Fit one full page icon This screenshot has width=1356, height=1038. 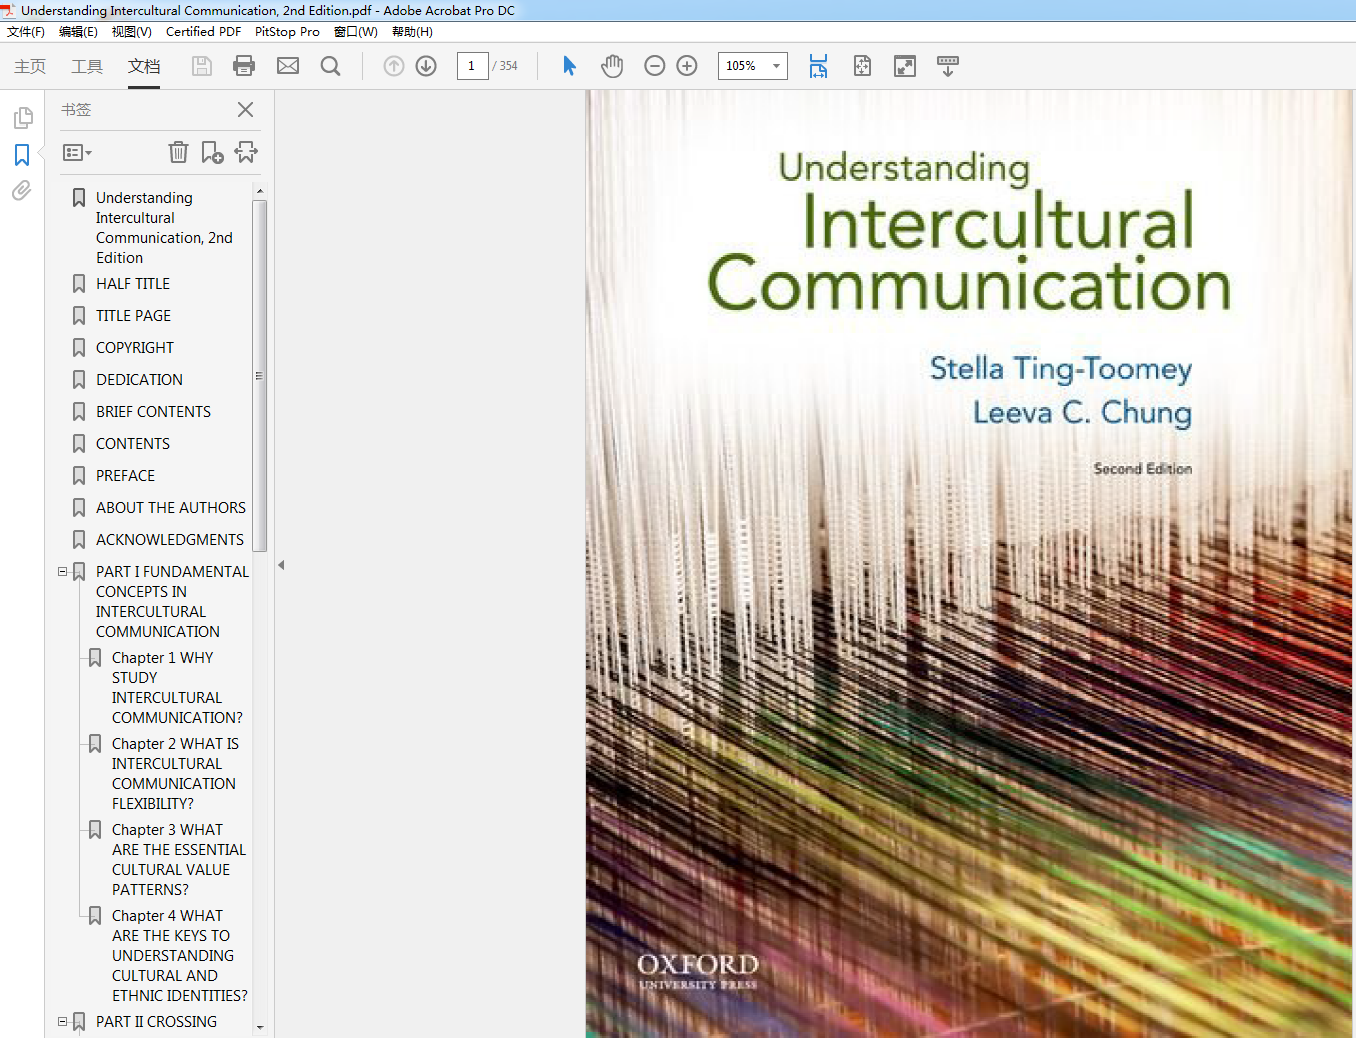(x=862, y=66)
